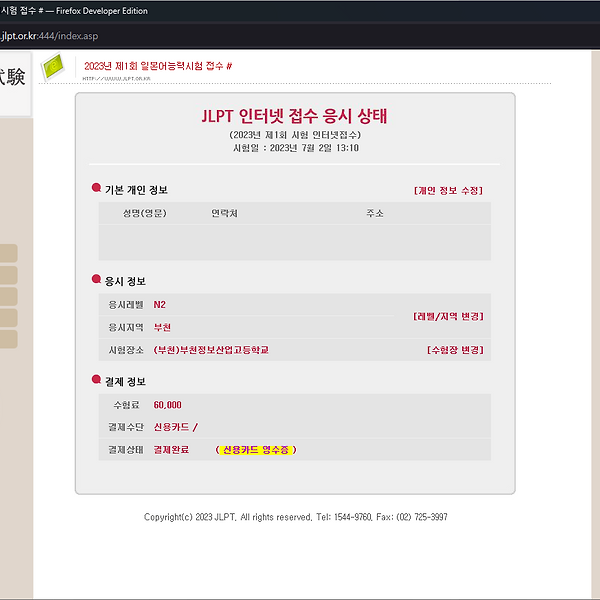
Task: Open 개인 정보 수정 link
Action: pos(448,191)
